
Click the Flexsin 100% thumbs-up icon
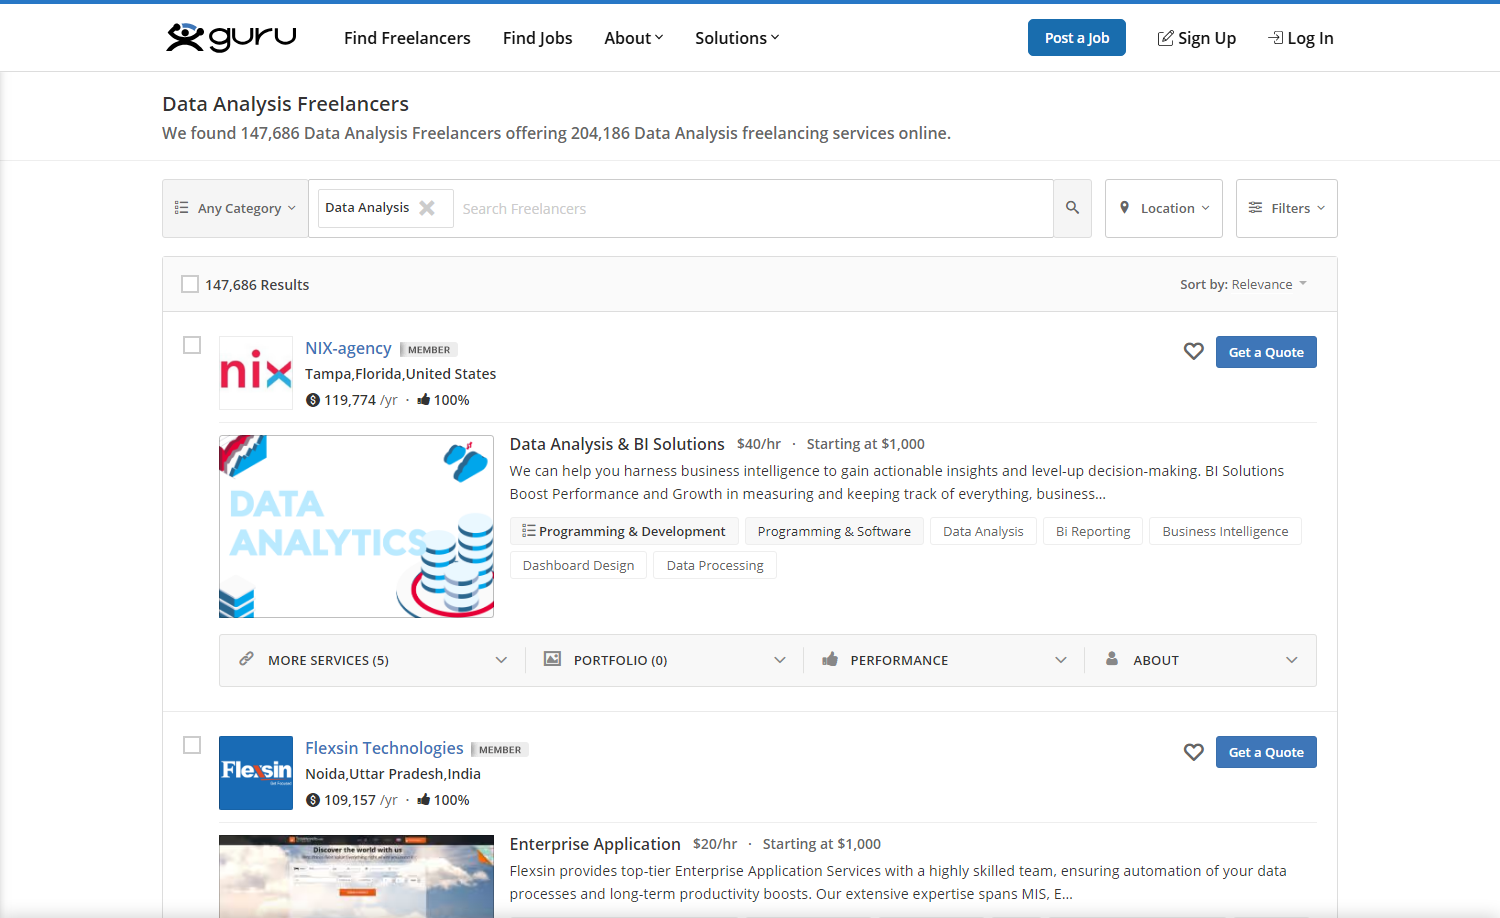click(x=424, y=799)
